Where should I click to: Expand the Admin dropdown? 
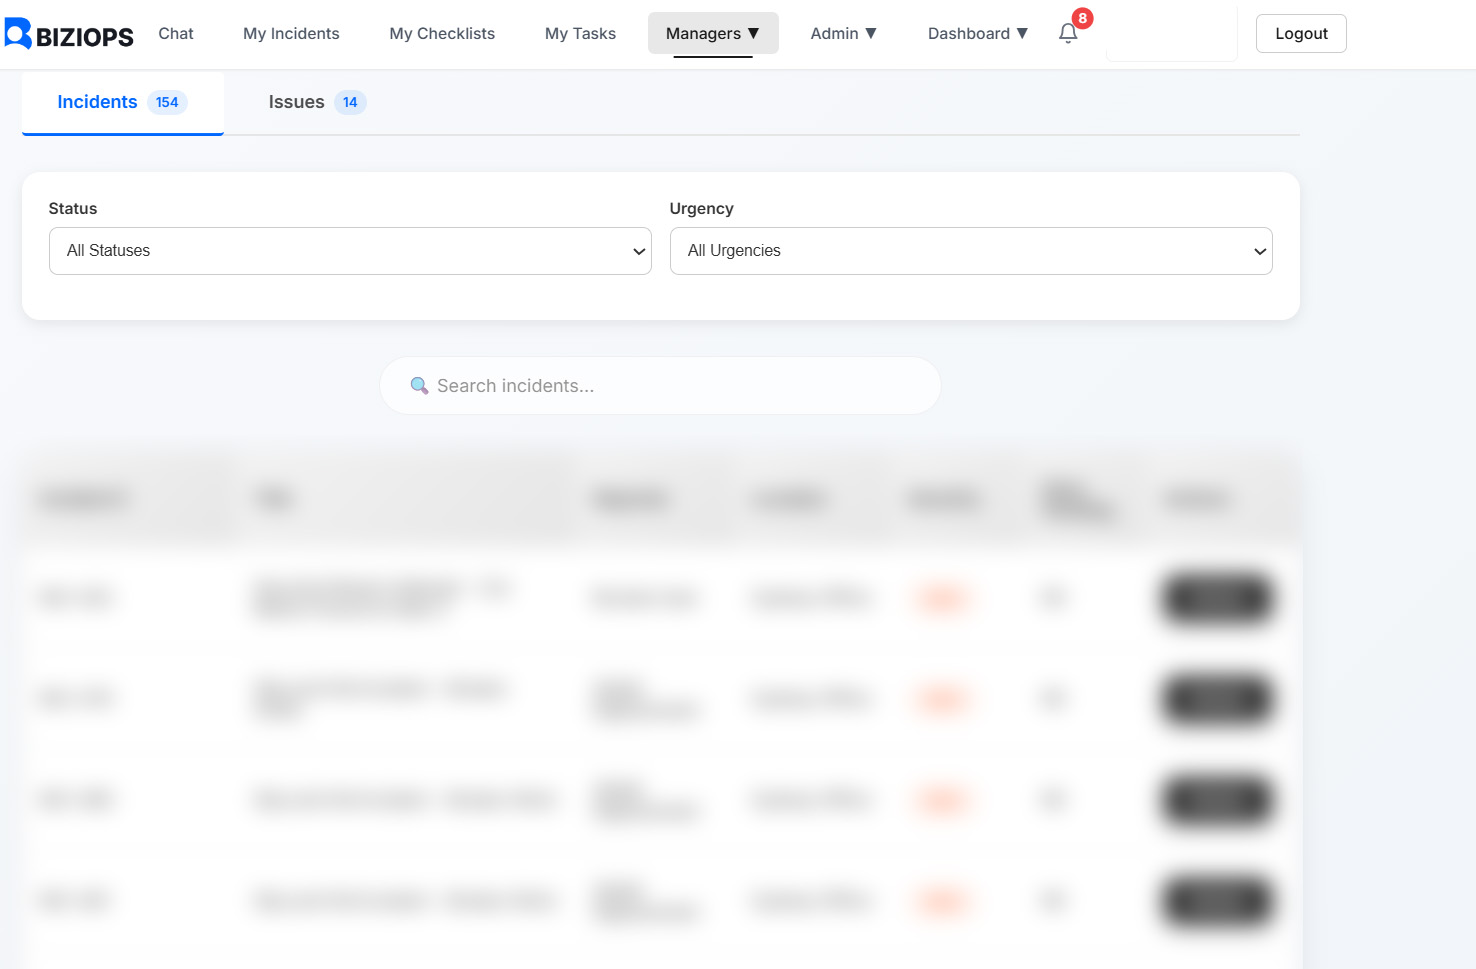(x=843, y=33)
